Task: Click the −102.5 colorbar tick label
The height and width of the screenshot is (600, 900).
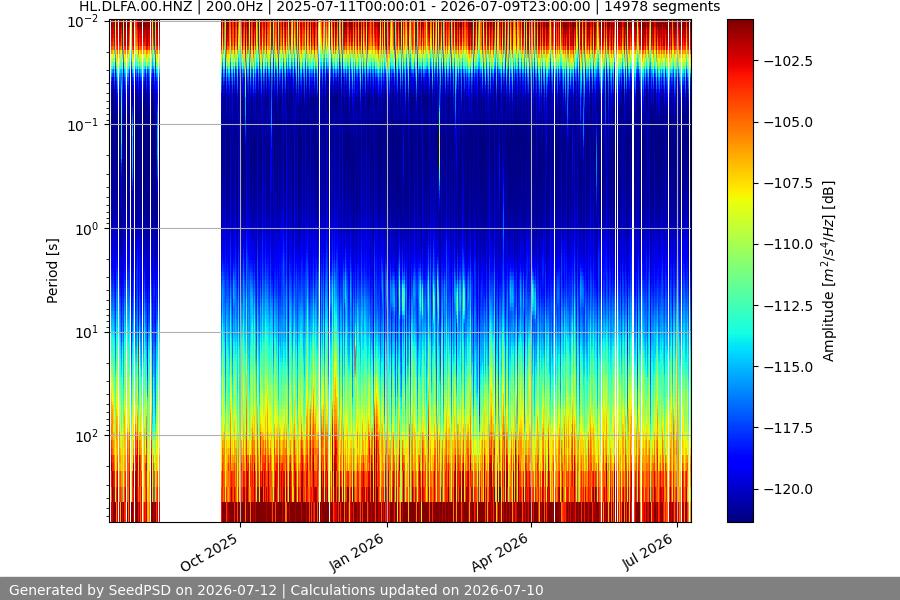Action: click(x=788, y=61)
